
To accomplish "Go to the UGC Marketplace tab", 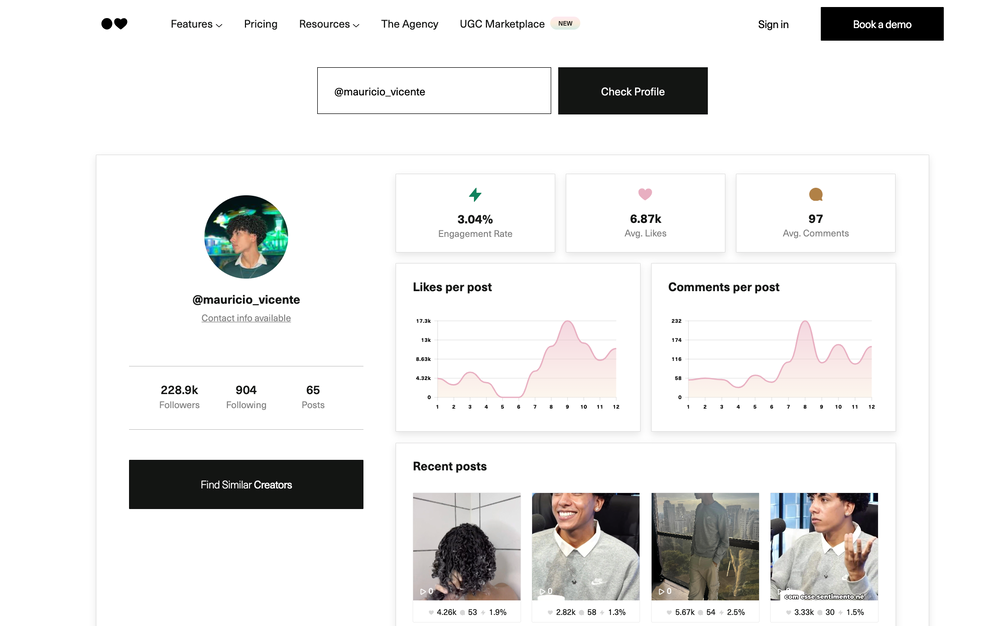I will point(502,23).
